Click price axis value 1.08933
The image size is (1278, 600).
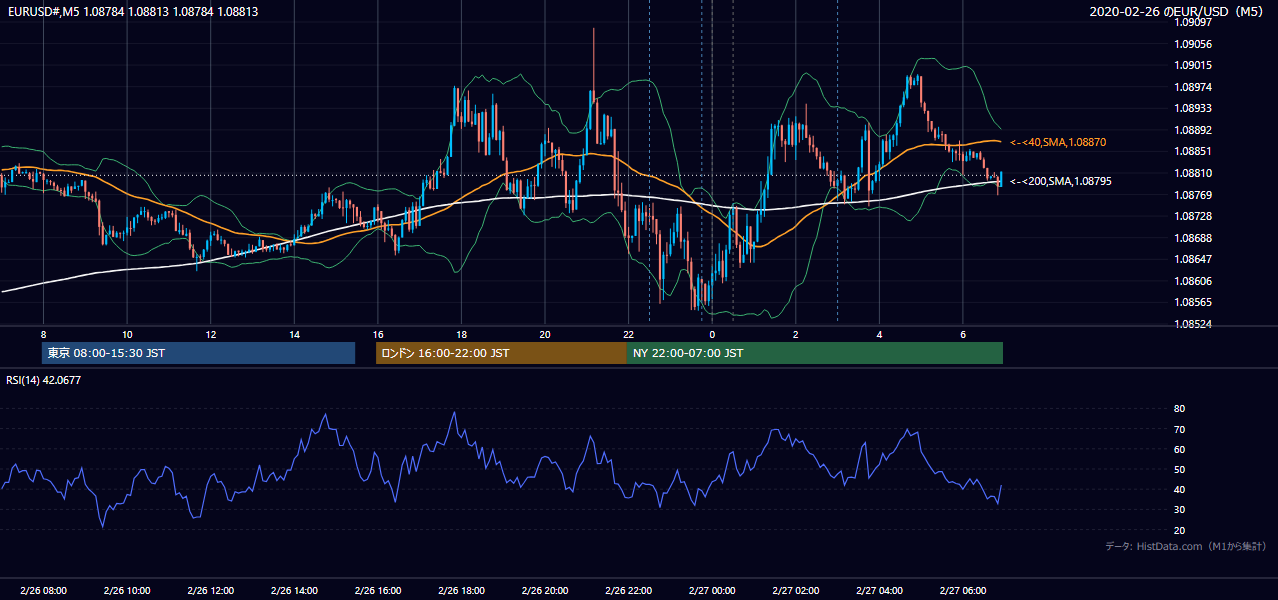point(1194,108)
